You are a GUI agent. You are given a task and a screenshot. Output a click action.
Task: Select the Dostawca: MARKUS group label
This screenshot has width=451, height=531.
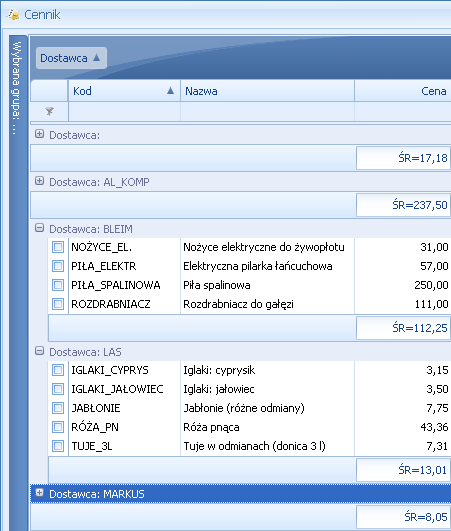(x=97, y=494)
